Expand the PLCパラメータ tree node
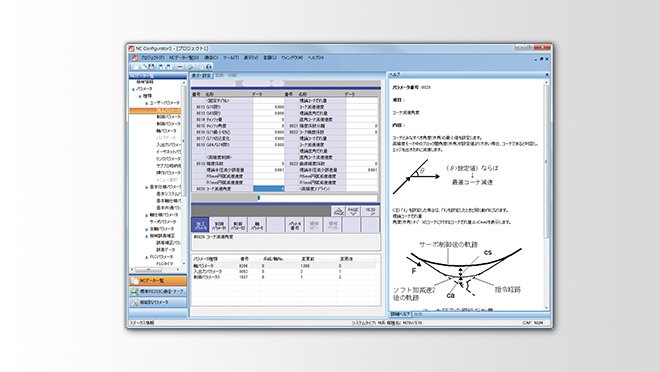Image resolution: width=660 pixels, height=372 pixels. pos(146,257)
